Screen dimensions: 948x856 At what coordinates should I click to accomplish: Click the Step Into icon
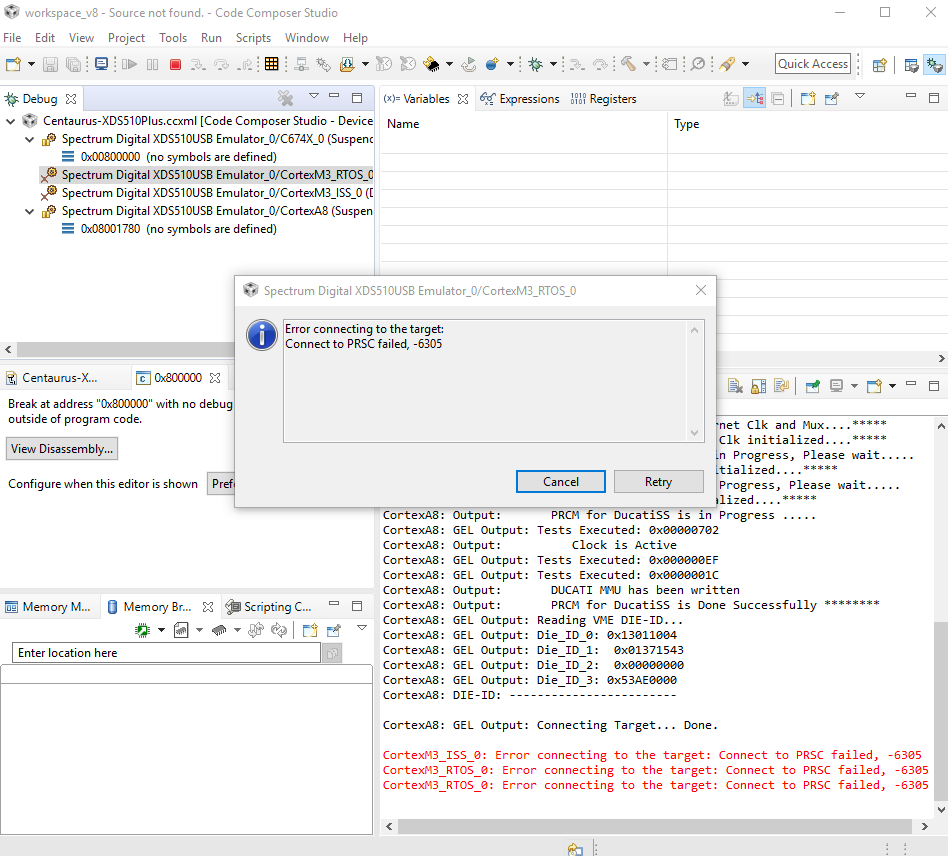point(198,64)
